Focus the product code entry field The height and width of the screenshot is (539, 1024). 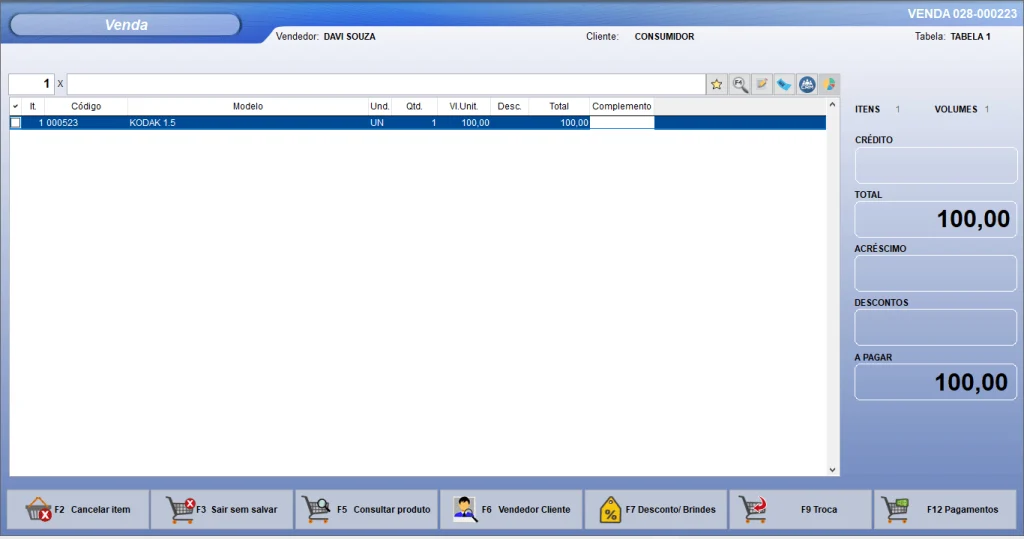[385, 84]
